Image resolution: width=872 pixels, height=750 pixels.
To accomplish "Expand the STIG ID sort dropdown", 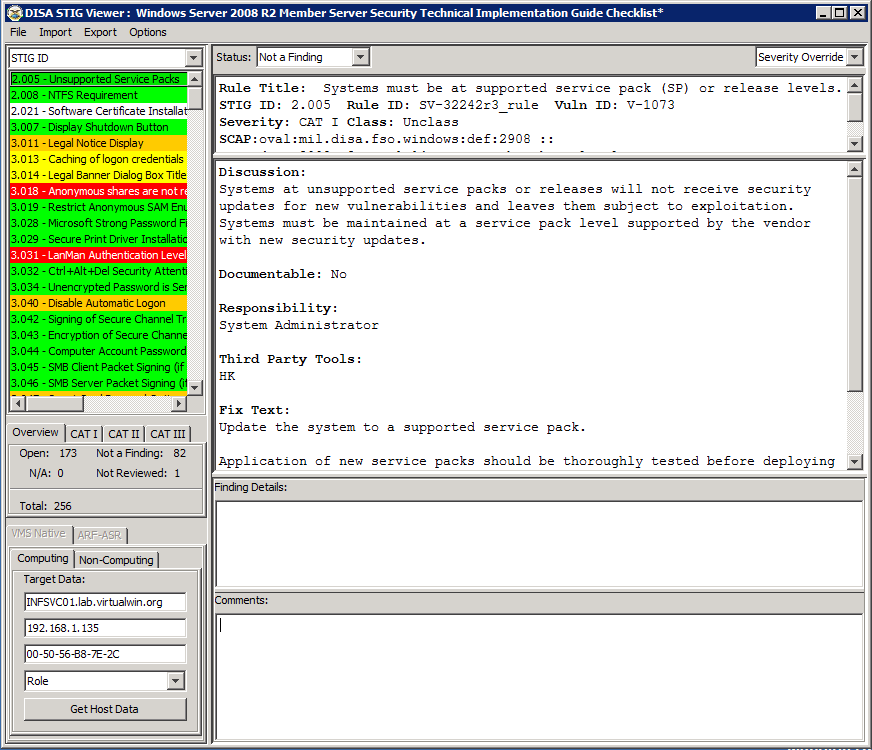I will (x=193, y=58).
